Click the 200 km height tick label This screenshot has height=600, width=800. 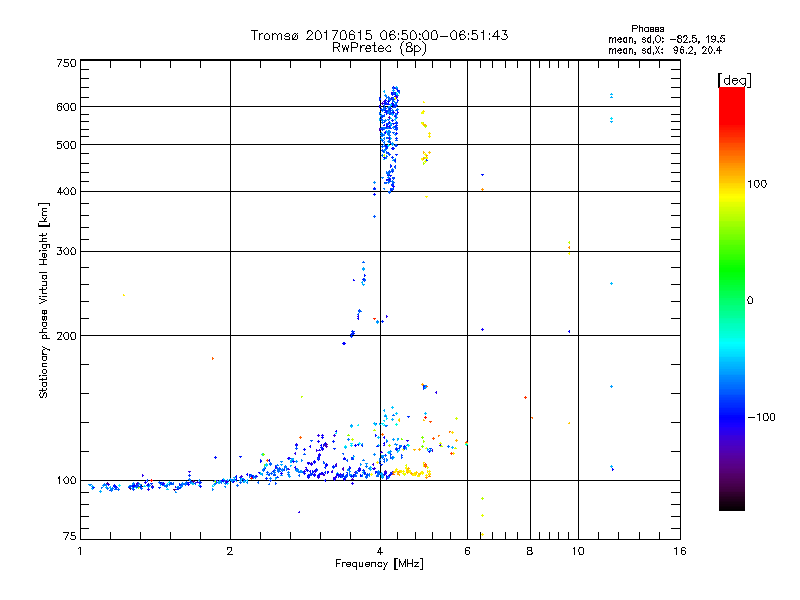click(66, 336)
